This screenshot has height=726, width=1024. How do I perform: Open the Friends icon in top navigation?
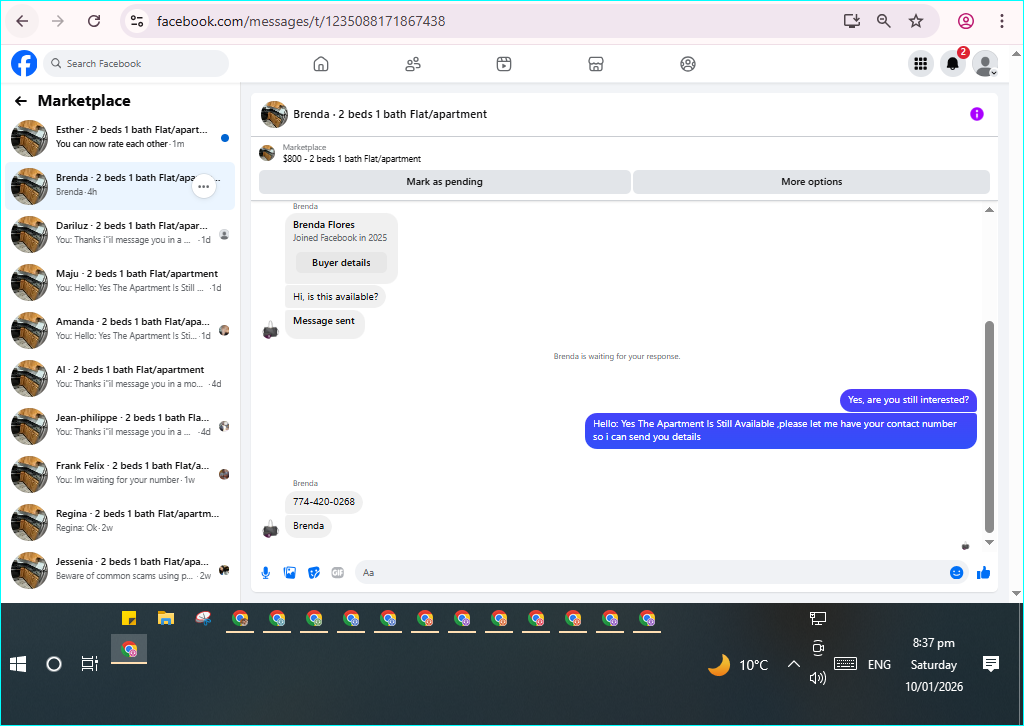click(413, 64)
